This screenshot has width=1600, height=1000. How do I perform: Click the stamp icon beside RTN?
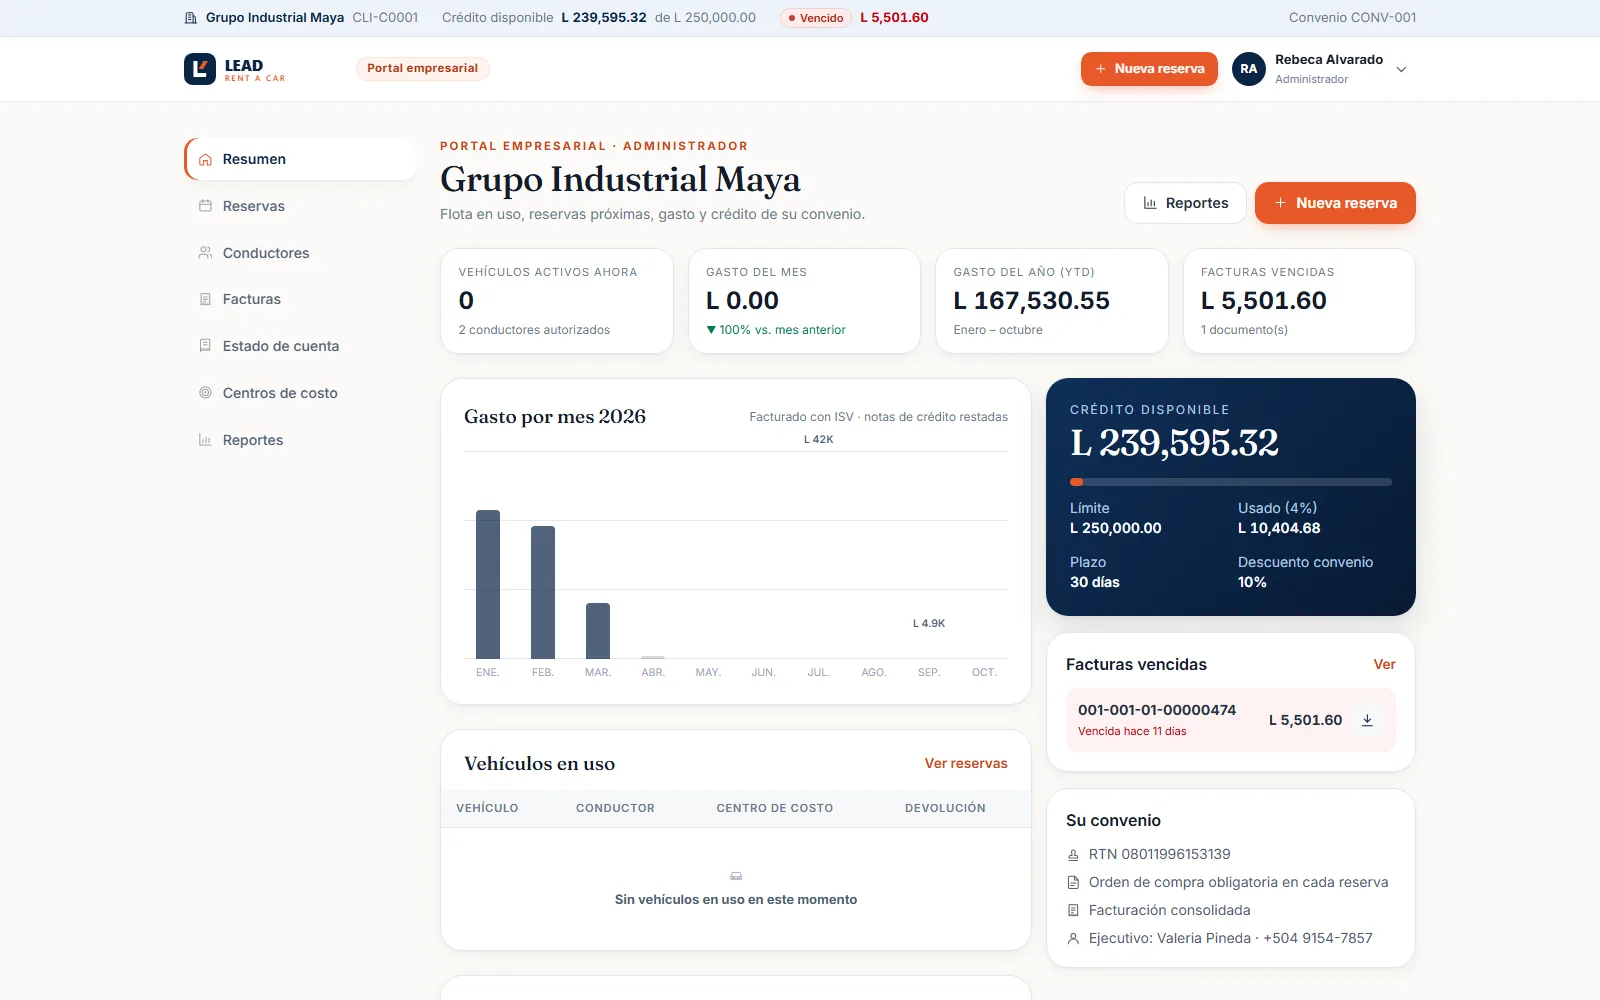tap(1073, 855)
